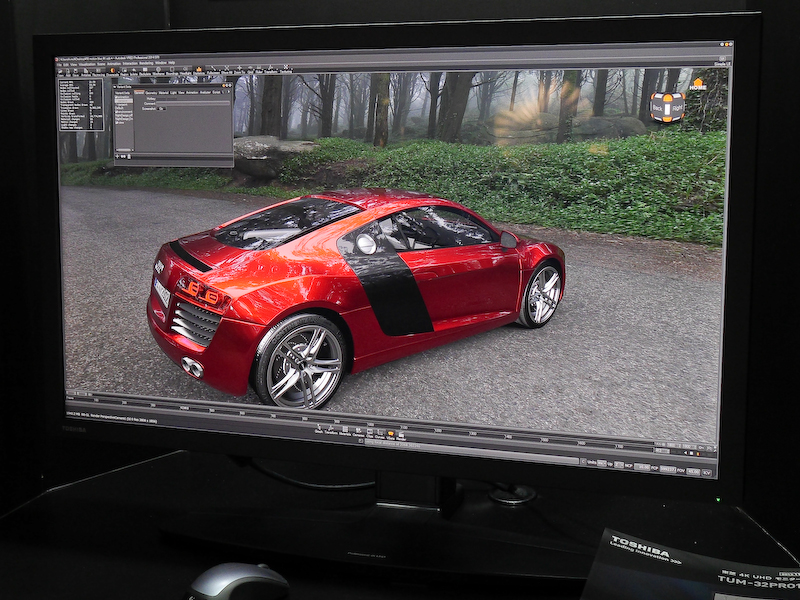Image resolution: width=800 pixels, height=600 pixels.
Task: Open the Cameras quick access icon
Action: click(358, 433)
